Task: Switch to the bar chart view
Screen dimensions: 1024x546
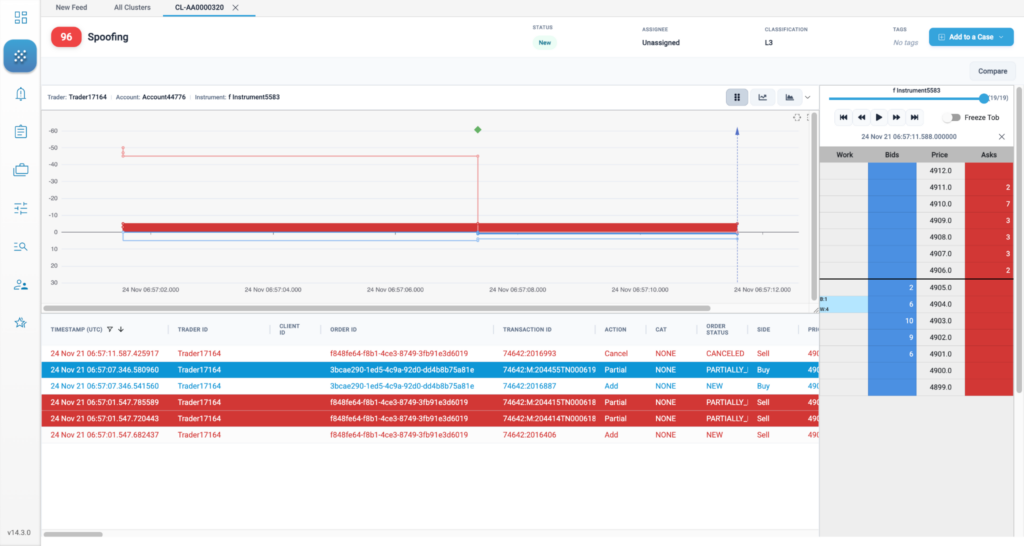Action: pos(790,97)
